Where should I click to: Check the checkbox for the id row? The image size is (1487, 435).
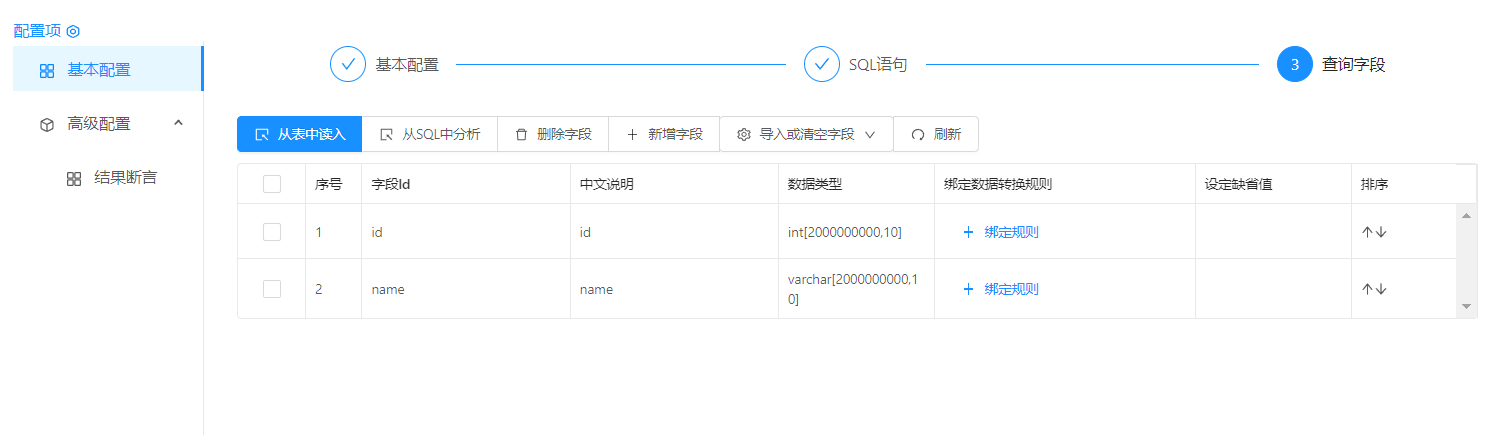tap(272, 232)
